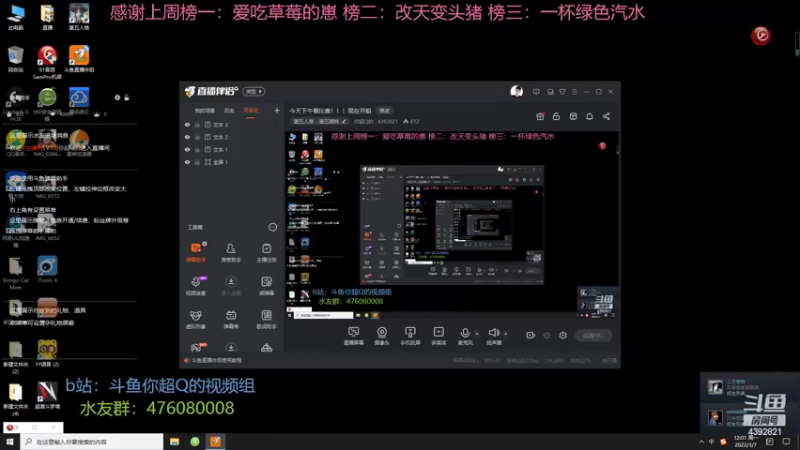Image resolution: width=800 pixels, height=450 pixels.
Task: Add 摄像头 camera source
Action: (x=382, y=336)
